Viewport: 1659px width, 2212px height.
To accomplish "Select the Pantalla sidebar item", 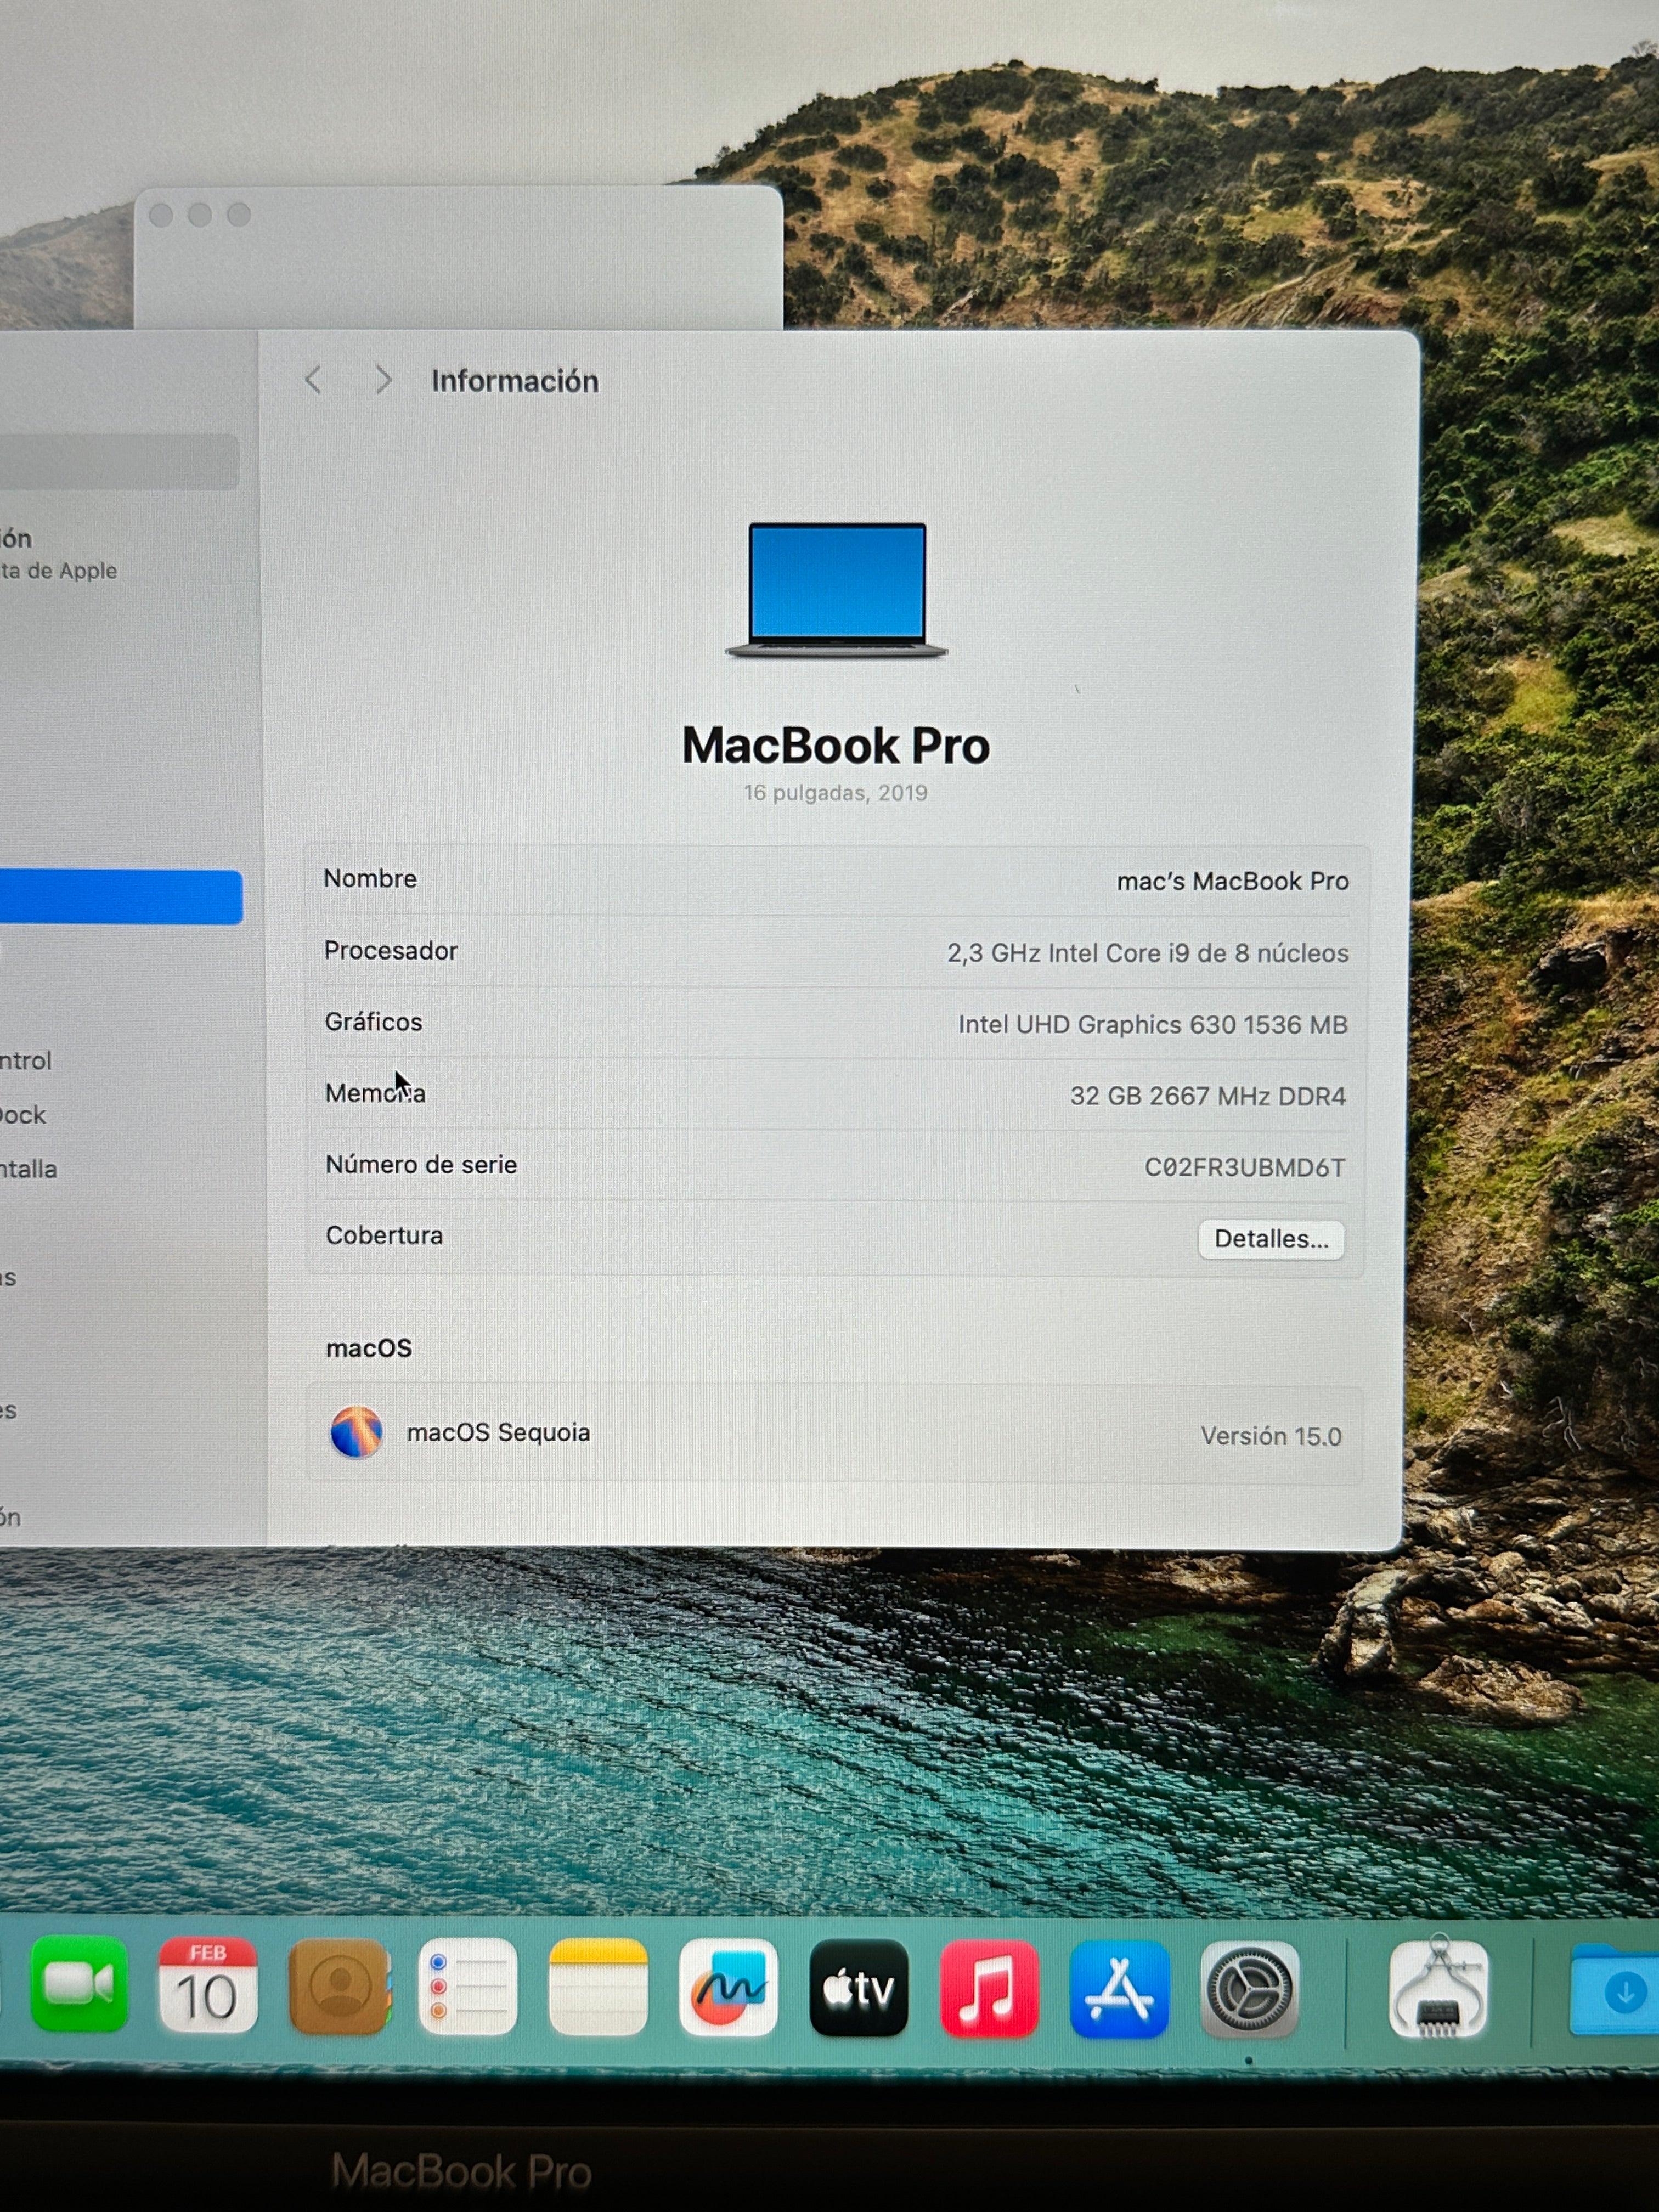I will point(29,1169).
